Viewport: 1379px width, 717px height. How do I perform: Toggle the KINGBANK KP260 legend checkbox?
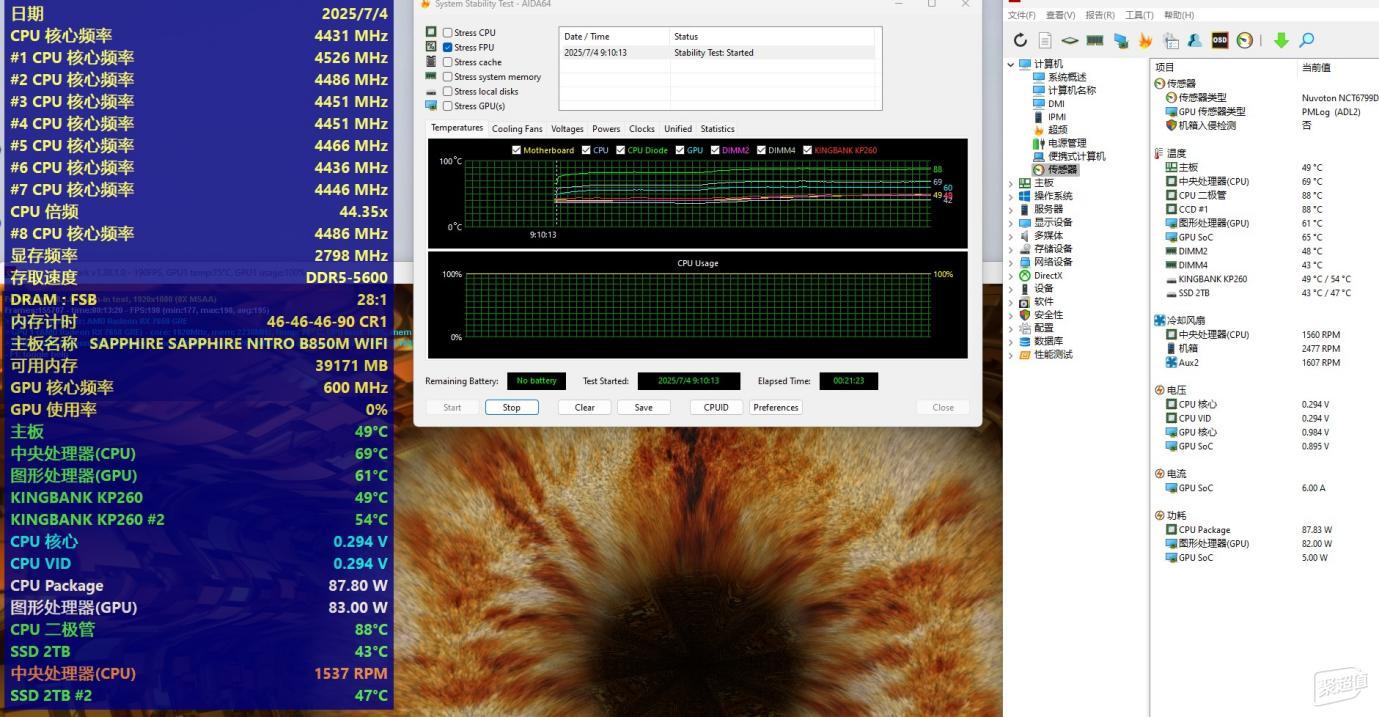point(807,150)
